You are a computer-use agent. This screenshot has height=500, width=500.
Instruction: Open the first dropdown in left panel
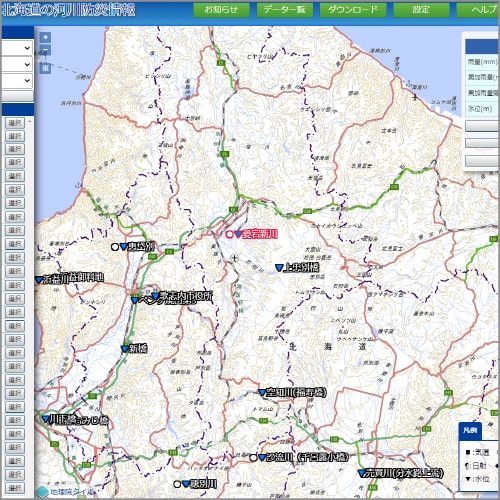[17, 48]
